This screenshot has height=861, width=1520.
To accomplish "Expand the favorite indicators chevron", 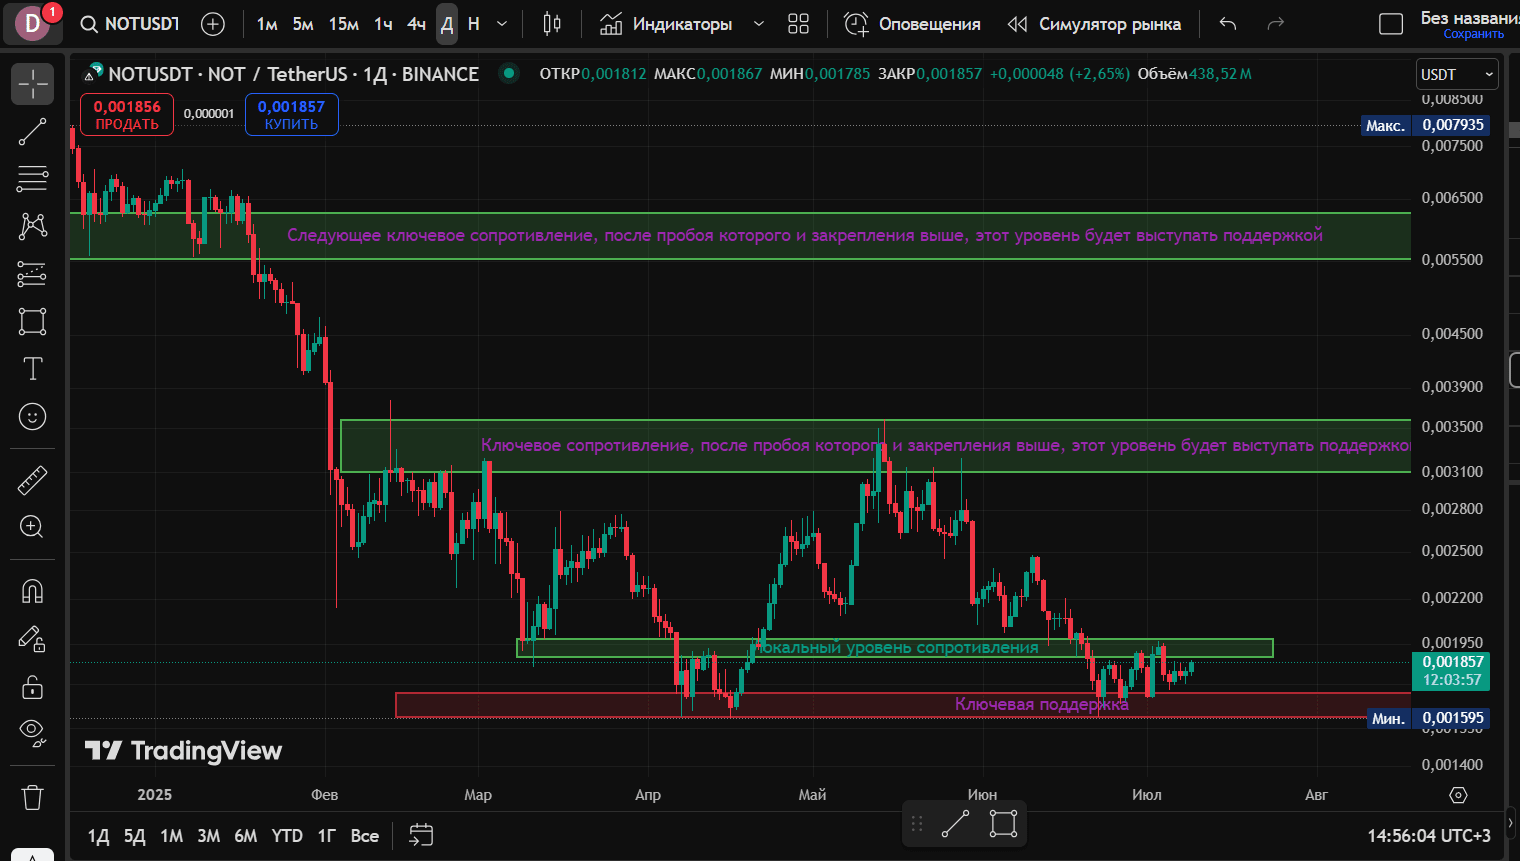I will (x=758, y=24).
